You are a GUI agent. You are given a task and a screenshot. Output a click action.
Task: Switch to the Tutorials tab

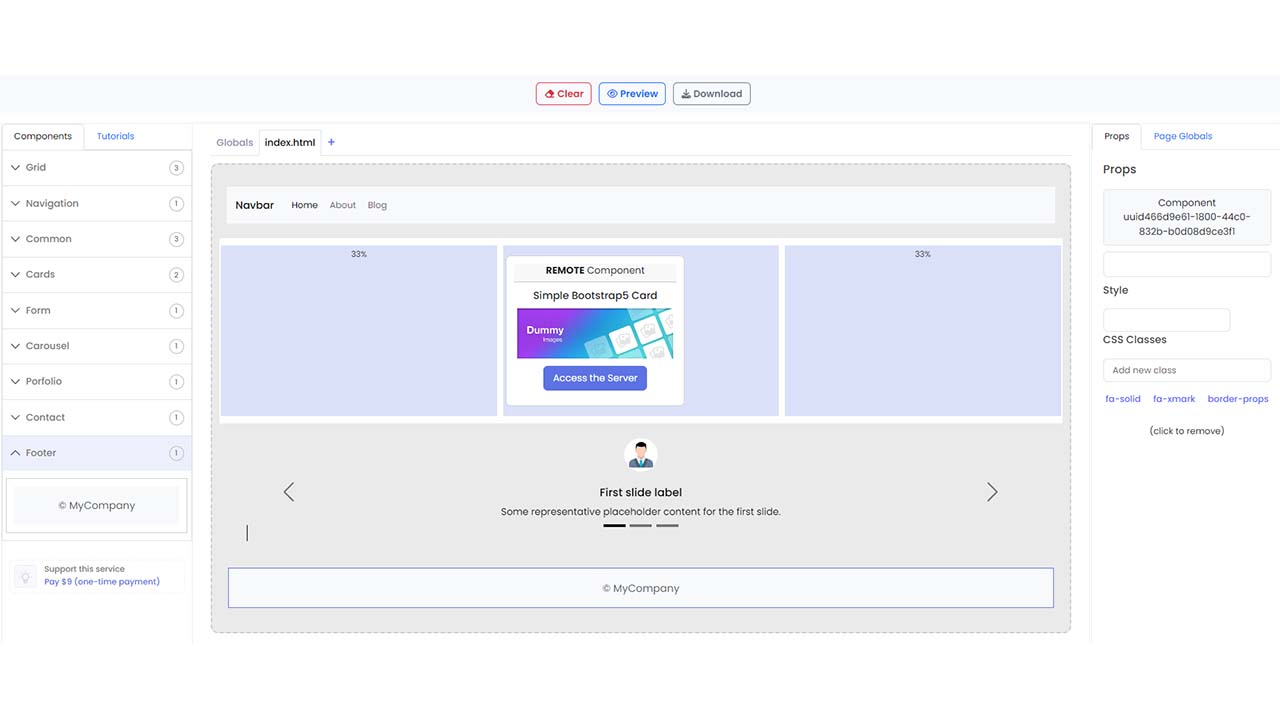tap(115, 136)
